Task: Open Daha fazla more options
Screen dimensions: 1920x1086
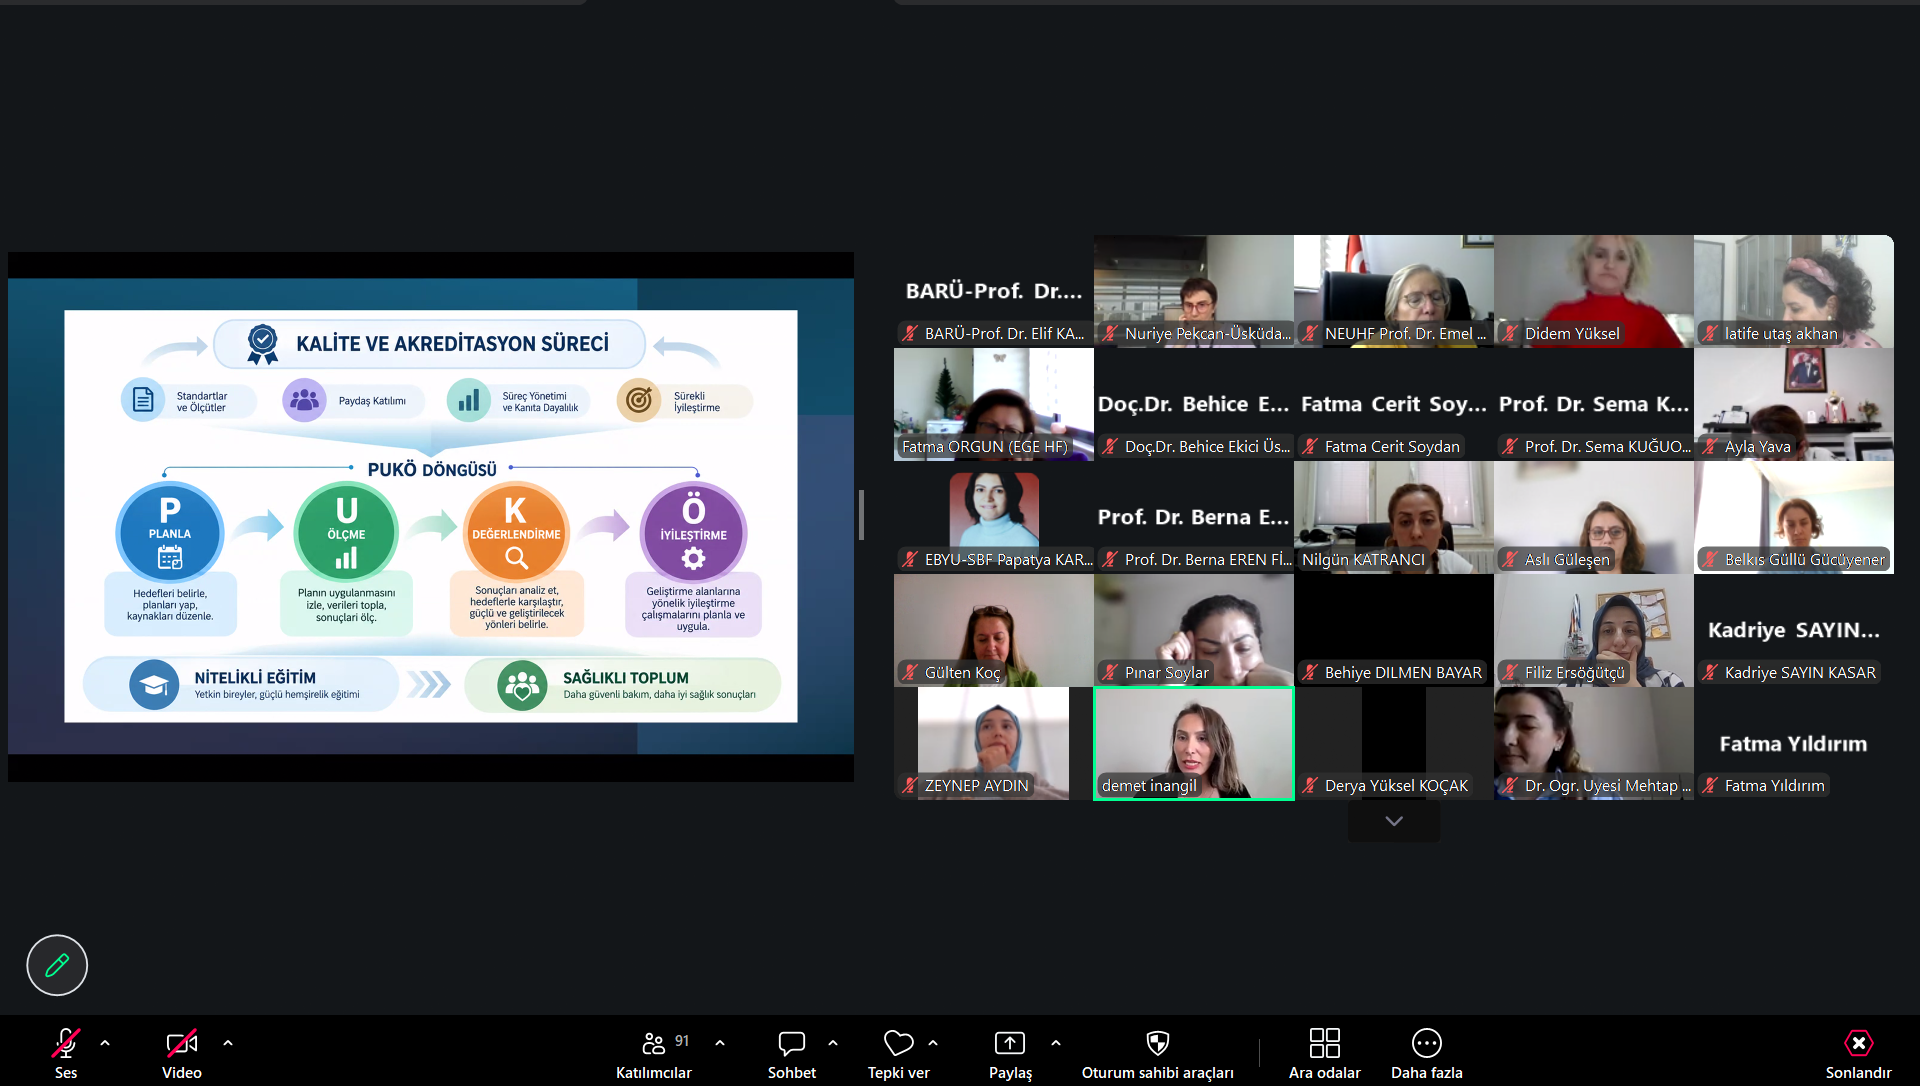Action: (1427, 1053)
